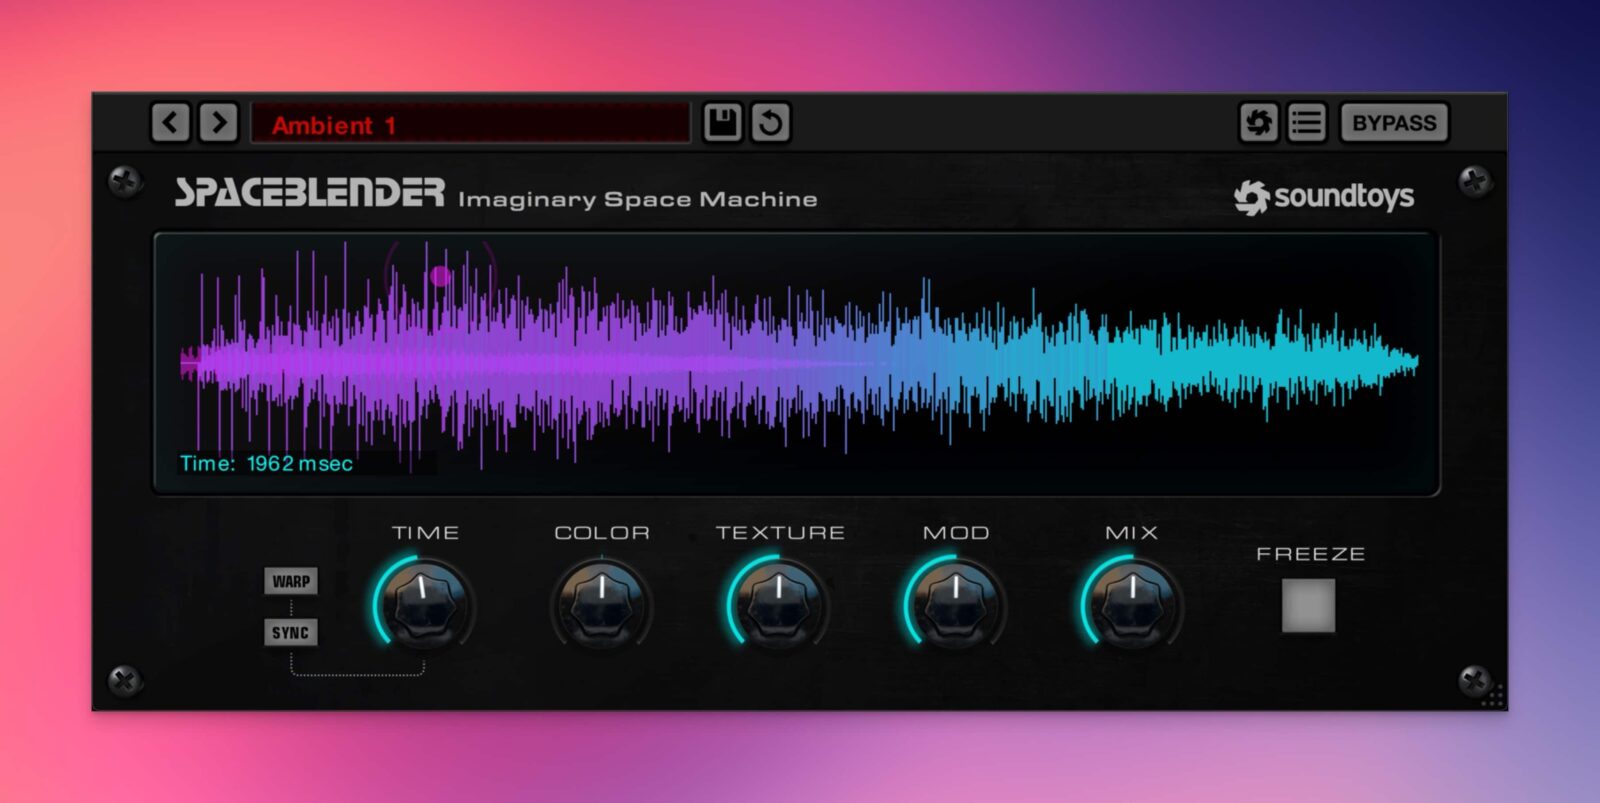Click the MIX knob
Image resolution: width=1600 pixels, height=803 pixels.
[x=1132, y=603]
